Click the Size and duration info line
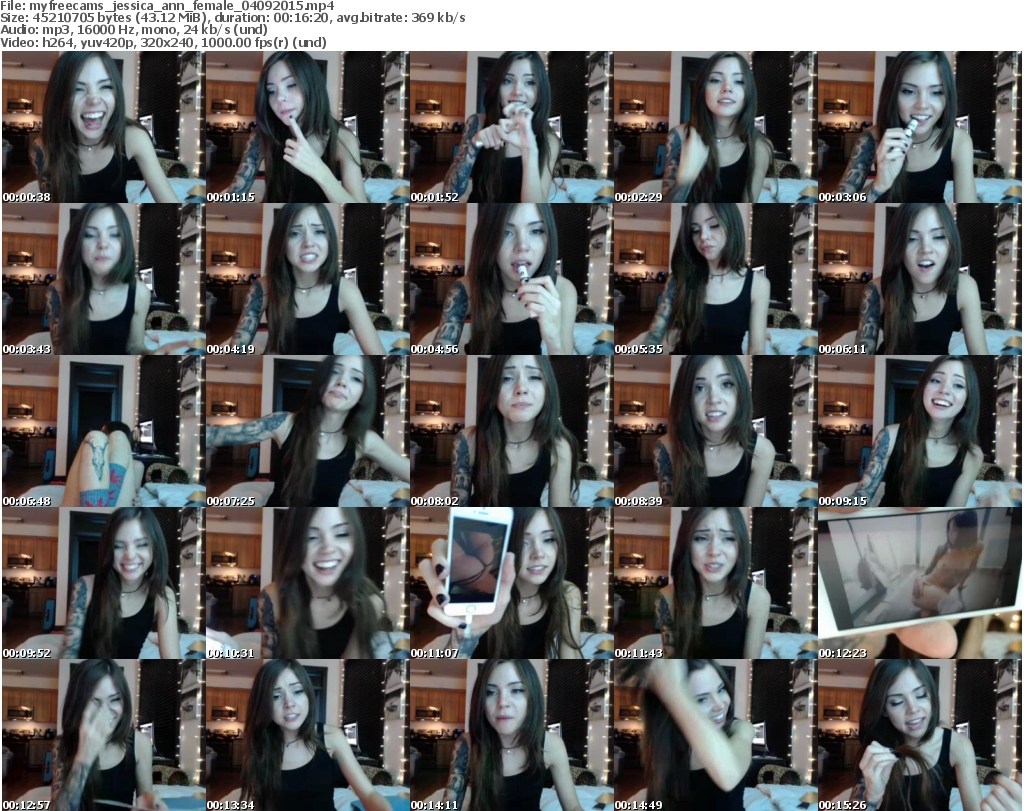The width and height of the screenshot is (1024, 811). click(x=232, y=18)
